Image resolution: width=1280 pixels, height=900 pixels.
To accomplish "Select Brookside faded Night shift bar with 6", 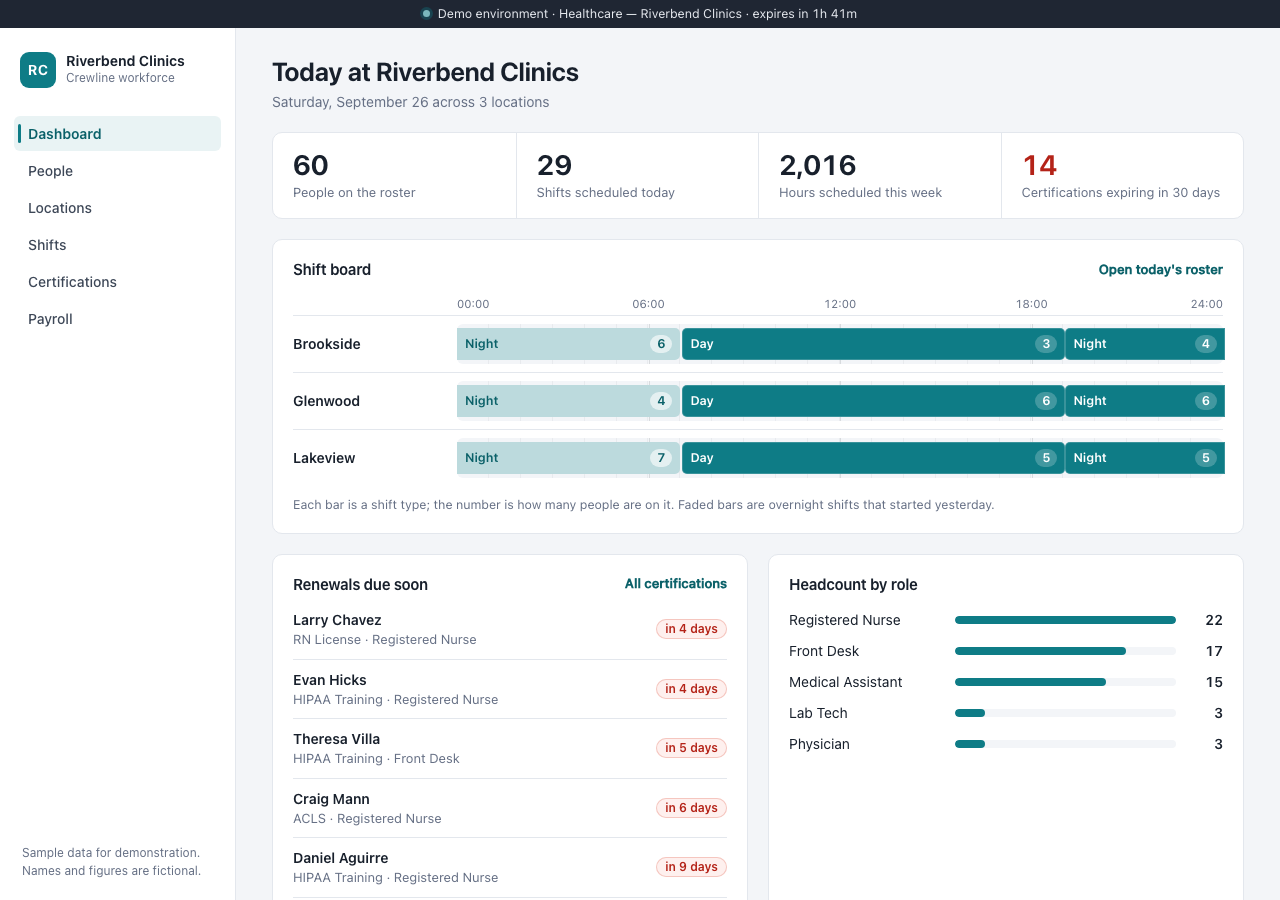I will click(x=568, y=344).
